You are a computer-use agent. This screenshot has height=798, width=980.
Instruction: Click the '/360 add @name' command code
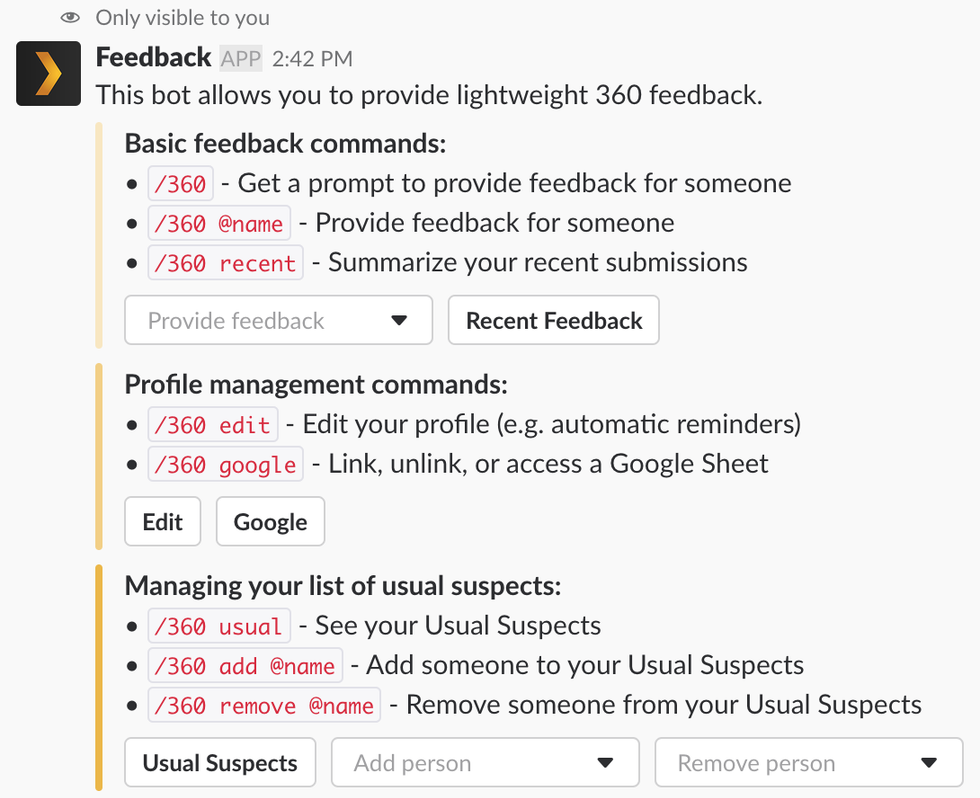coord(245,666)
